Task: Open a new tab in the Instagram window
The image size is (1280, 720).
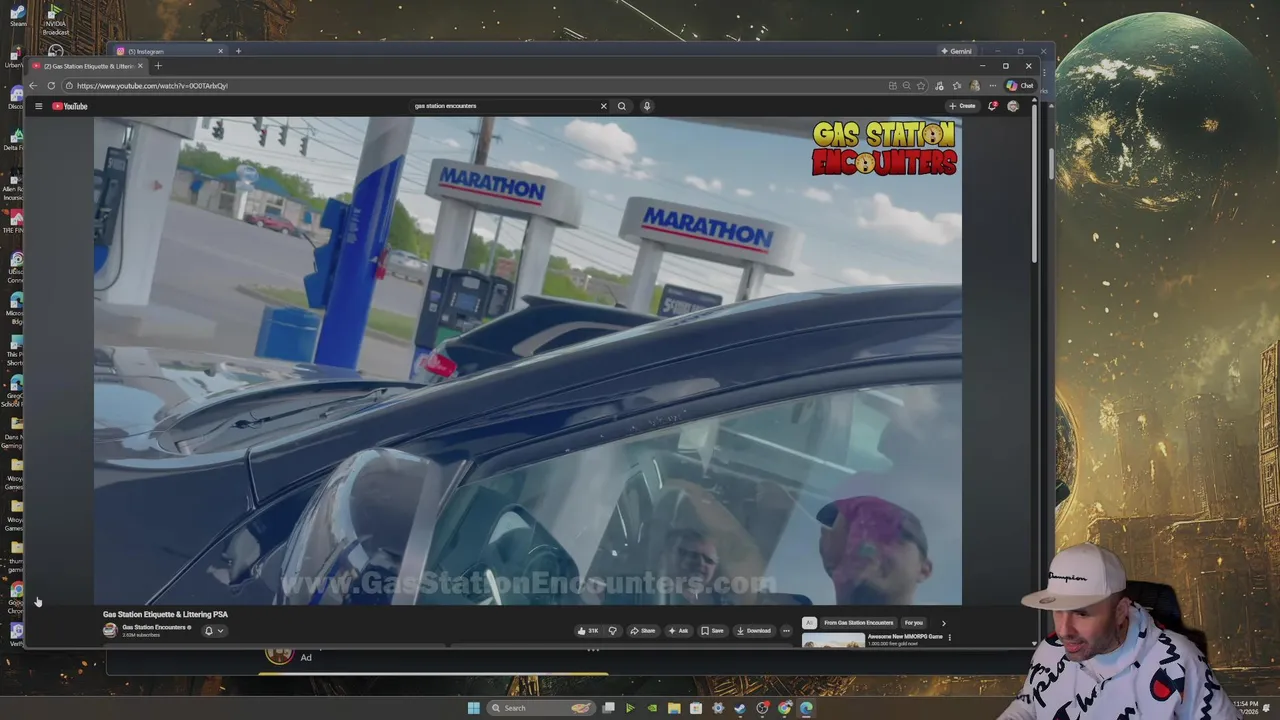Action: pos(238,51)
